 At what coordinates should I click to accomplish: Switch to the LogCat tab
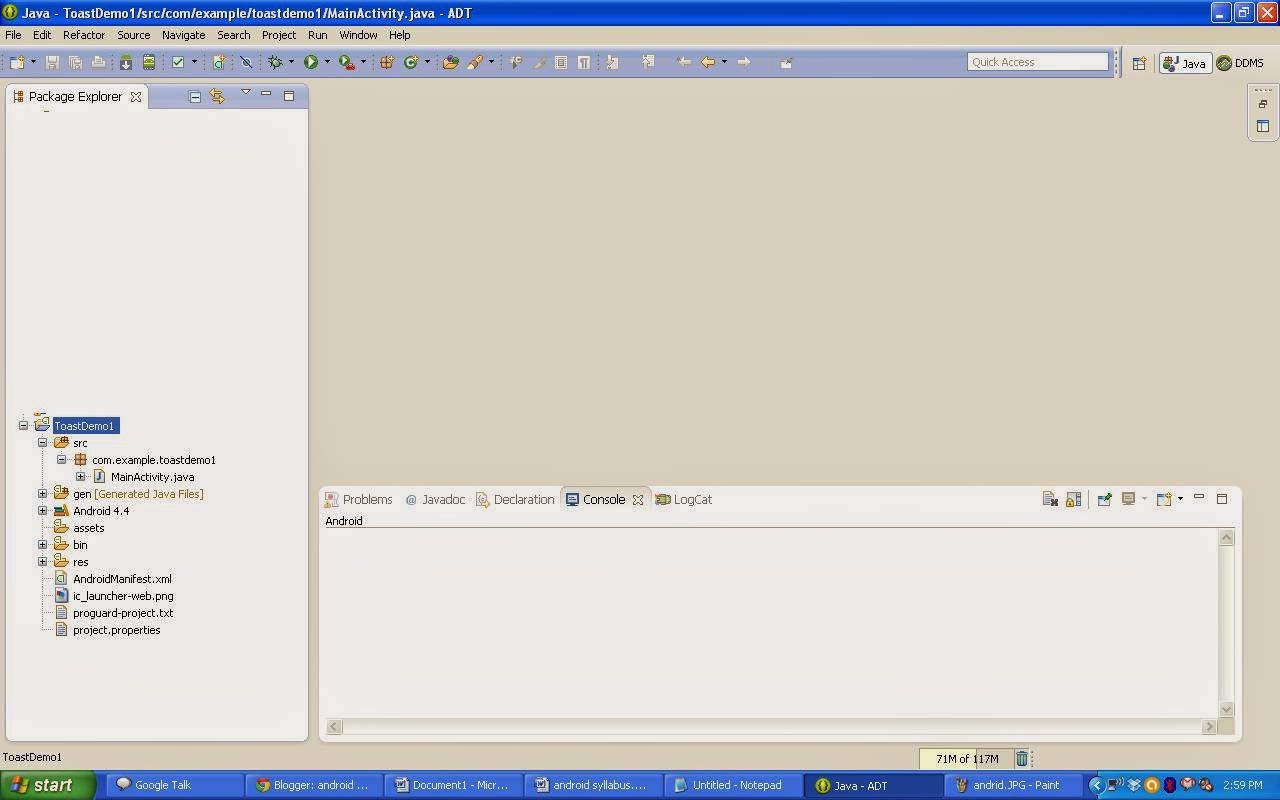[x=684, y=499]
